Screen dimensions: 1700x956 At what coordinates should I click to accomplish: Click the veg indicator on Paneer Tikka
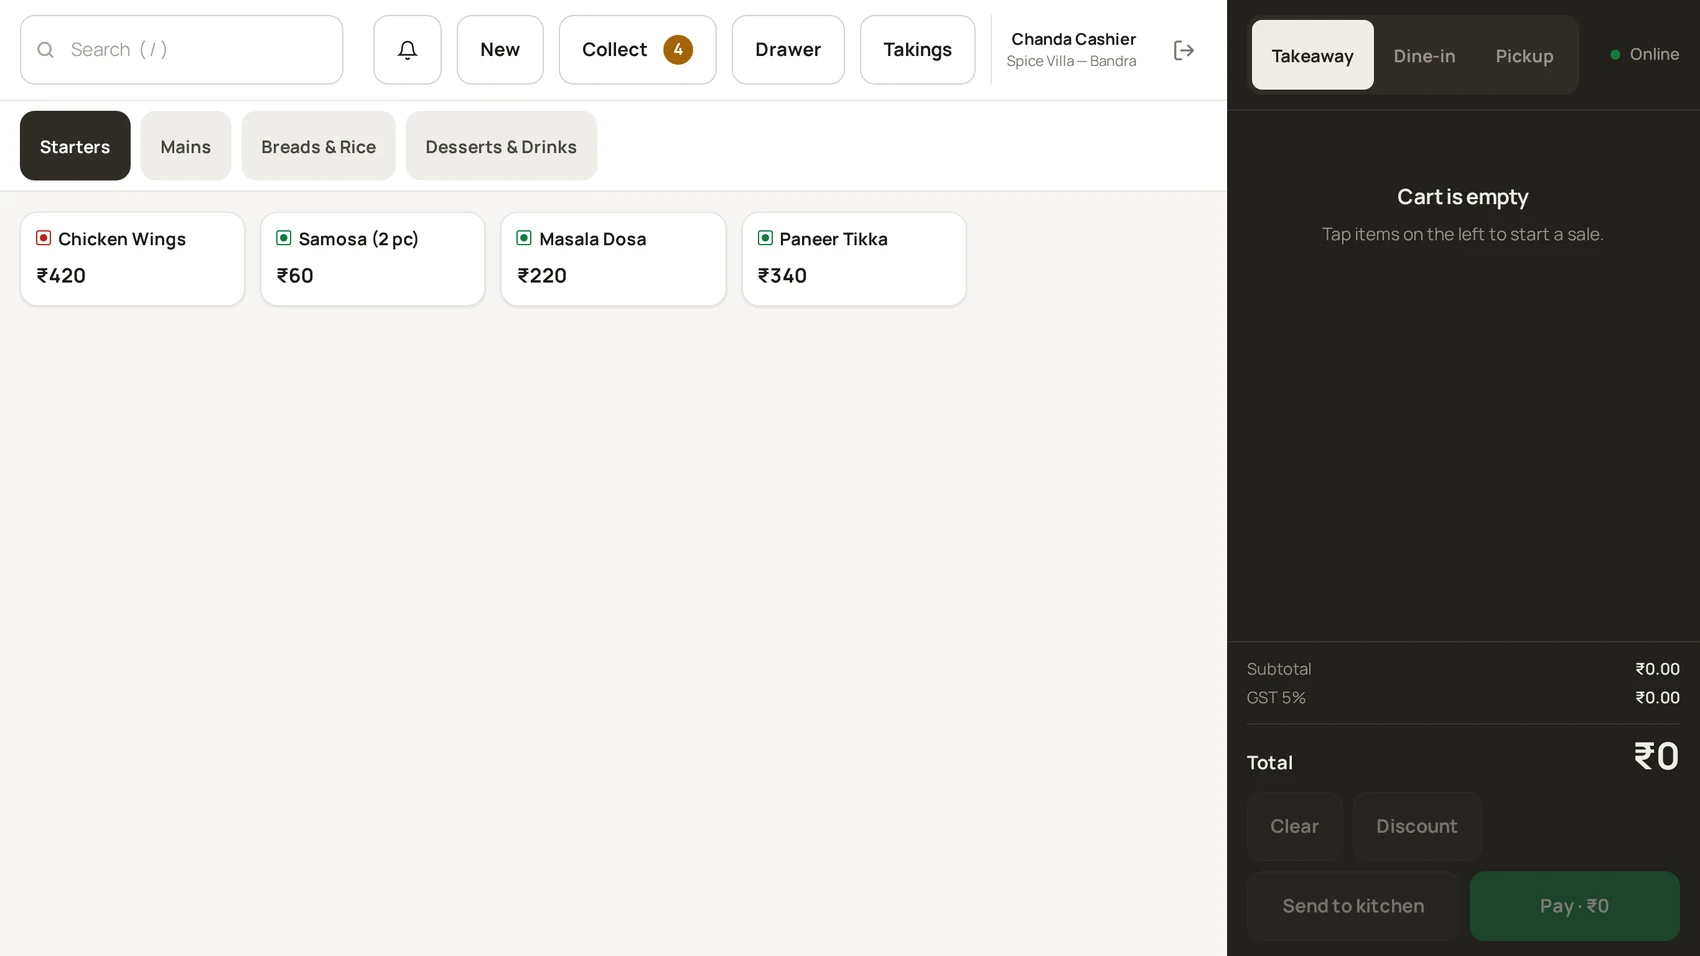pyautogui.click(x=765, y=238)
